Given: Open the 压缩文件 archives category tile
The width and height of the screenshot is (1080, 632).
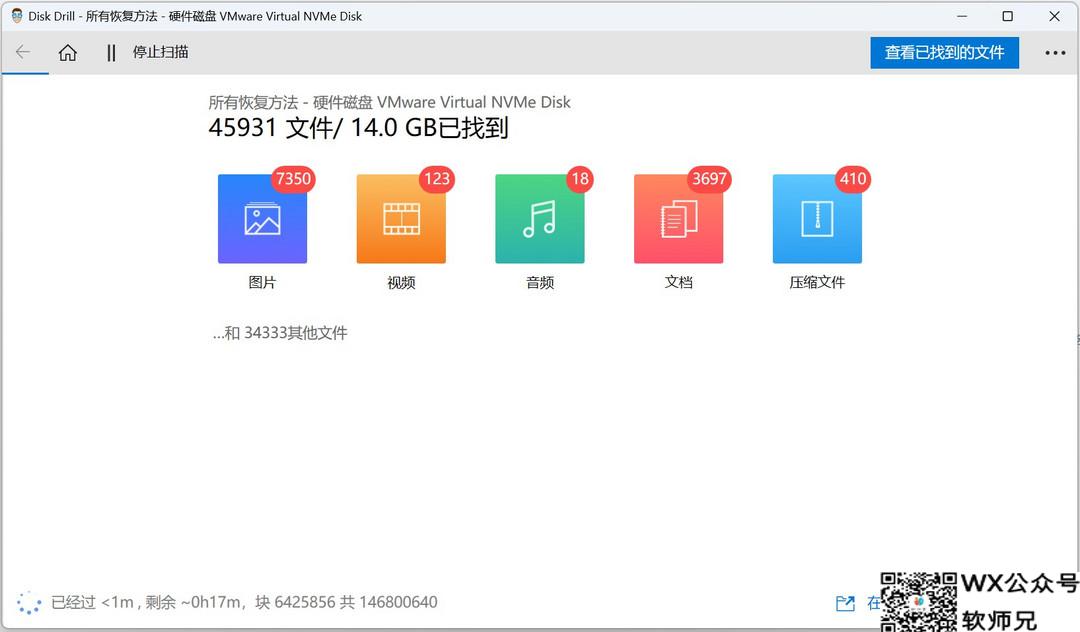Looking at the screenshot, I should 818,218.
